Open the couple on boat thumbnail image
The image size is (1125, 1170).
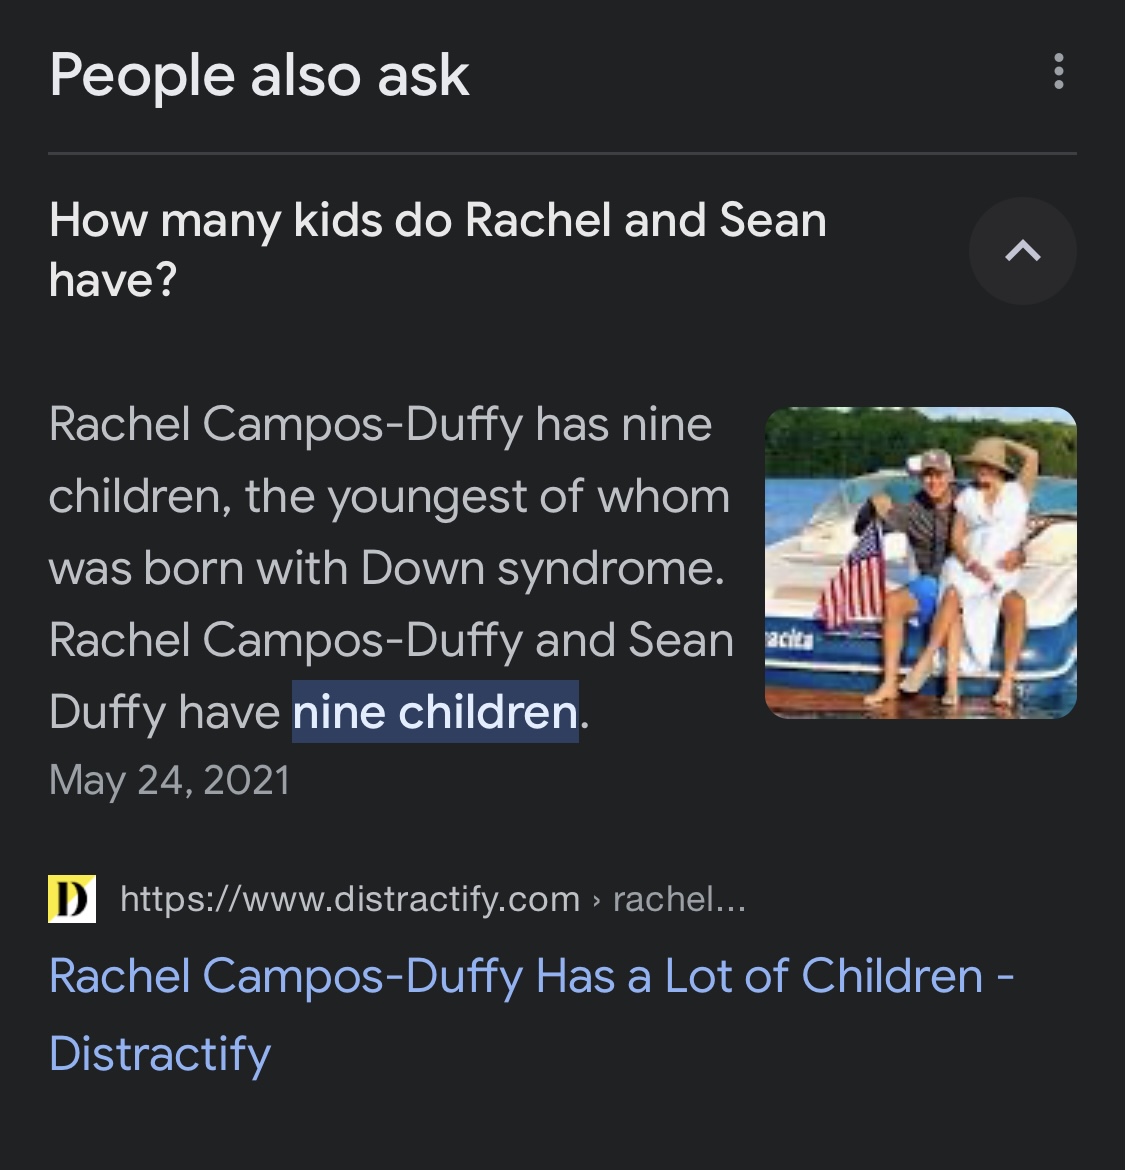pos(921,563)
